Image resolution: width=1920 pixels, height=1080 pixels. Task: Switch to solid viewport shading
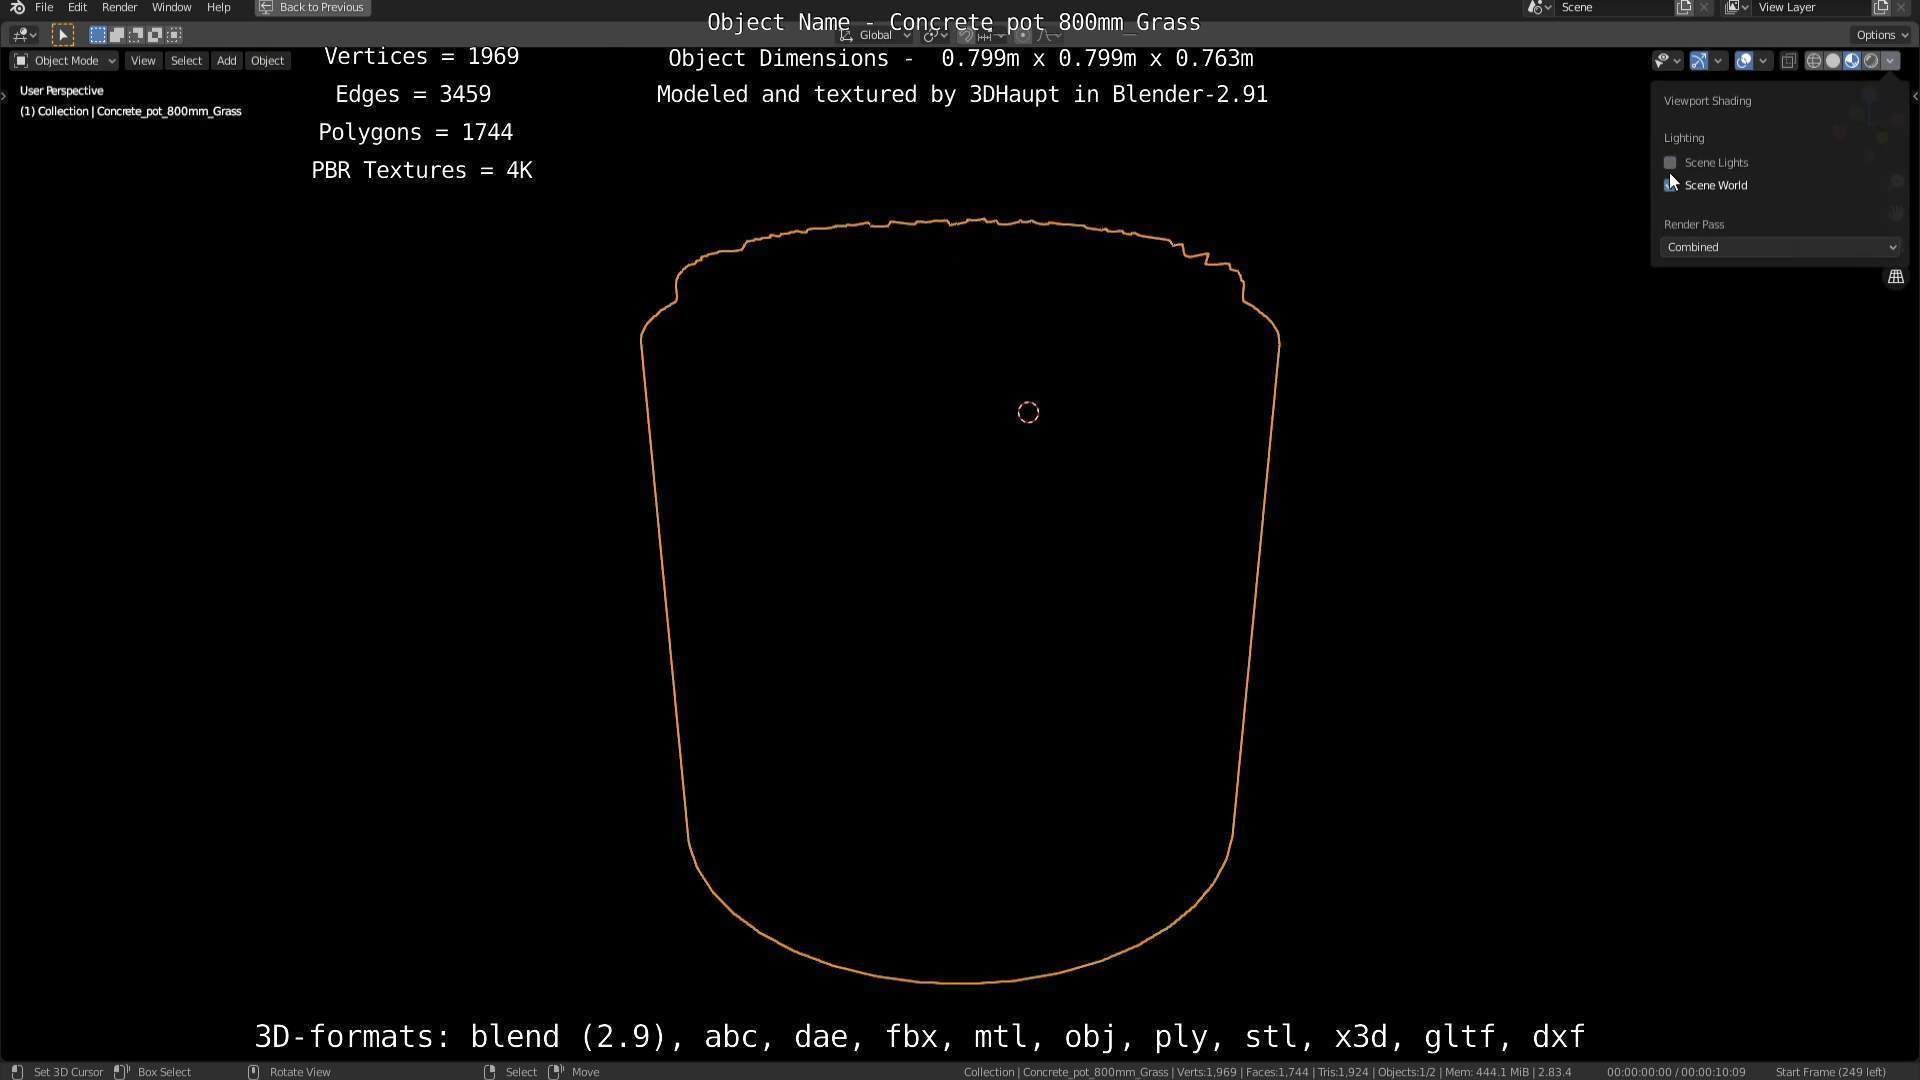click(1832, 61)
